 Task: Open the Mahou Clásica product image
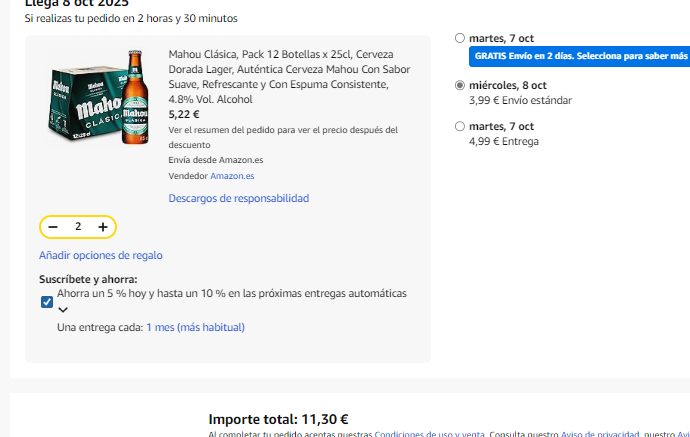click(99, 96)
